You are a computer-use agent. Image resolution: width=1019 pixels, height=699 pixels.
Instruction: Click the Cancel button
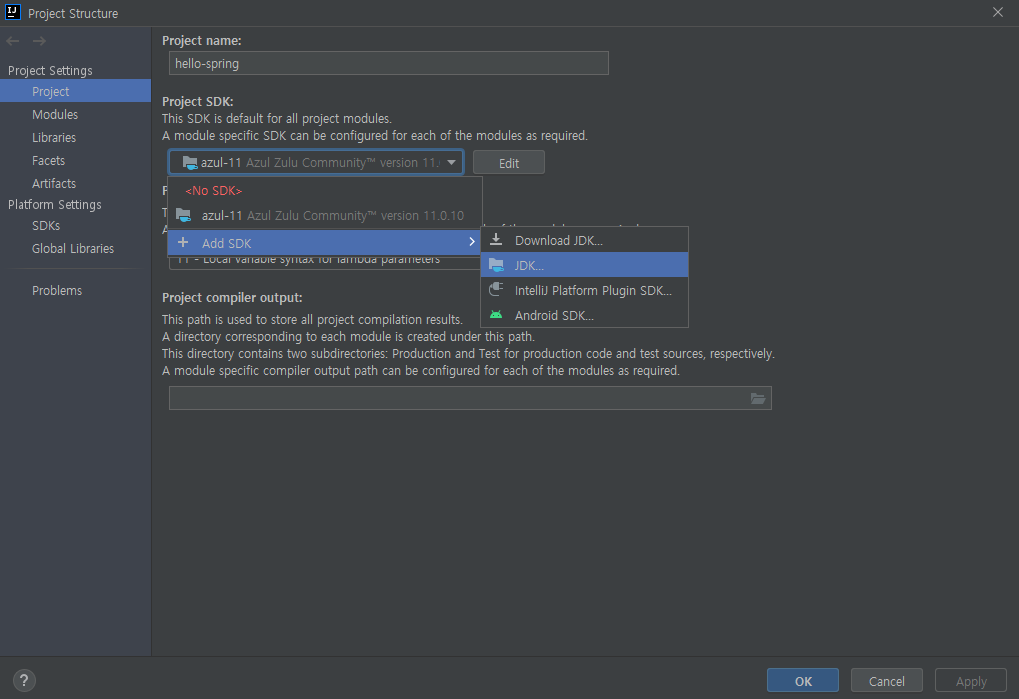(x=886, y=681)
